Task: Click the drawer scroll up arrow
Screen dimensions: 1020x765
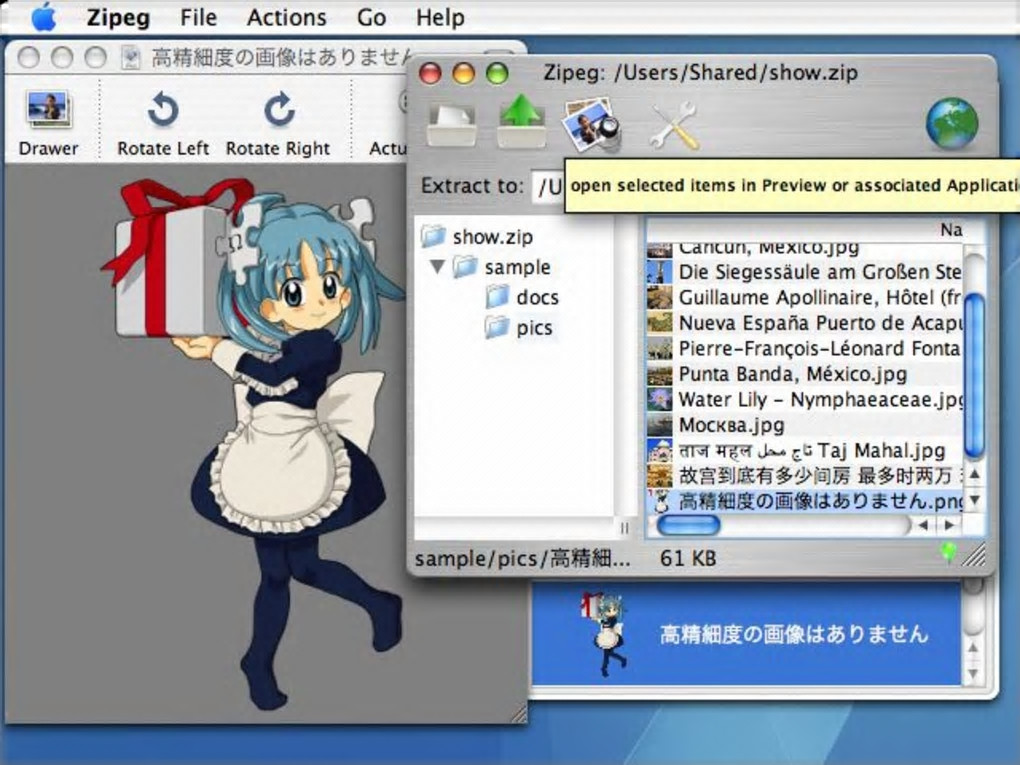Action: click(x=973, y=647)
